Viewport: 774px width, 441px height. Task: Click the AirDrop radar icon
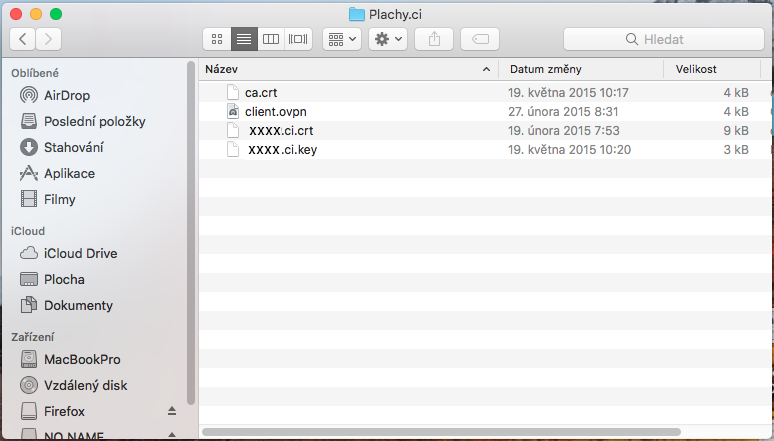click(29, 95)
